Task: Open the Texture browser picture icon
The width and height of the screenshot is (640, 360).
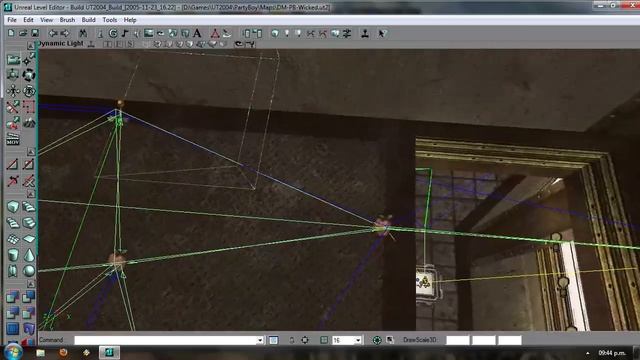Action: pyautogui.click(x=149, y=33)
